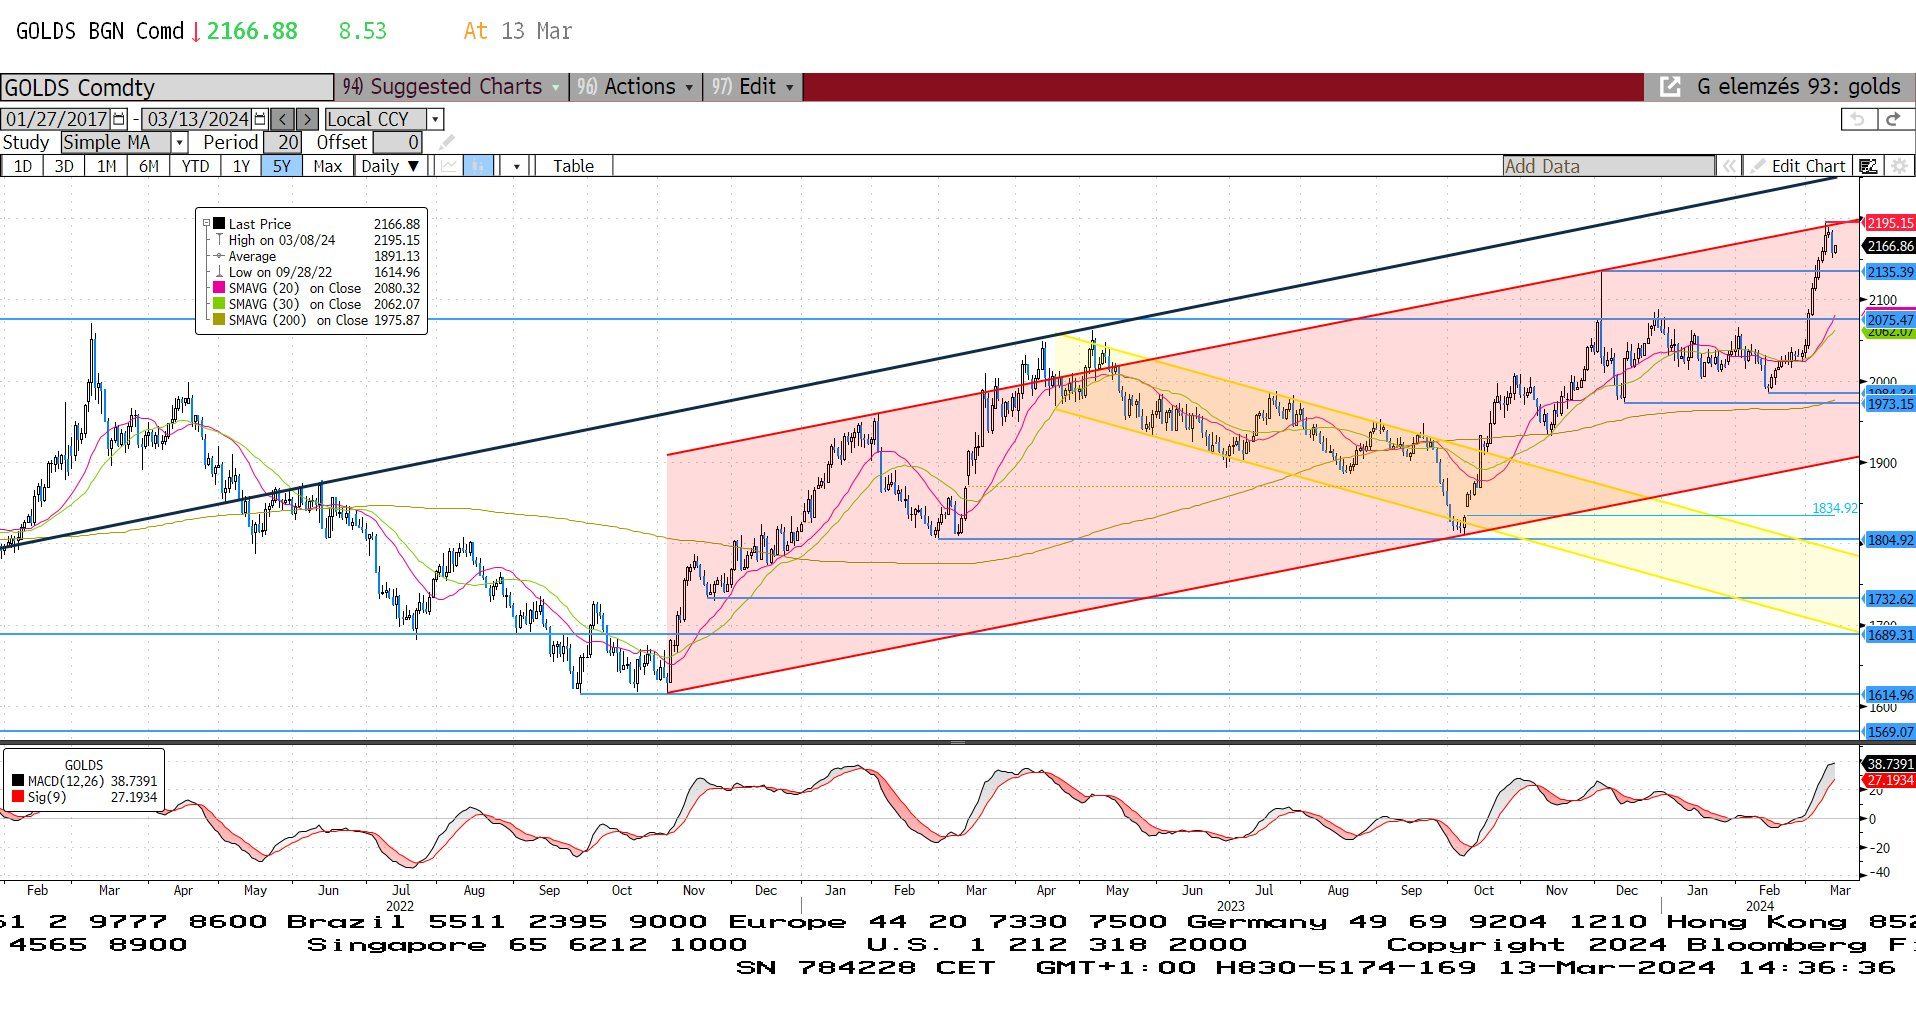Select the 6M time range tab
Viewport: 1916px width, 1023px height.
[x=149, y=166]
